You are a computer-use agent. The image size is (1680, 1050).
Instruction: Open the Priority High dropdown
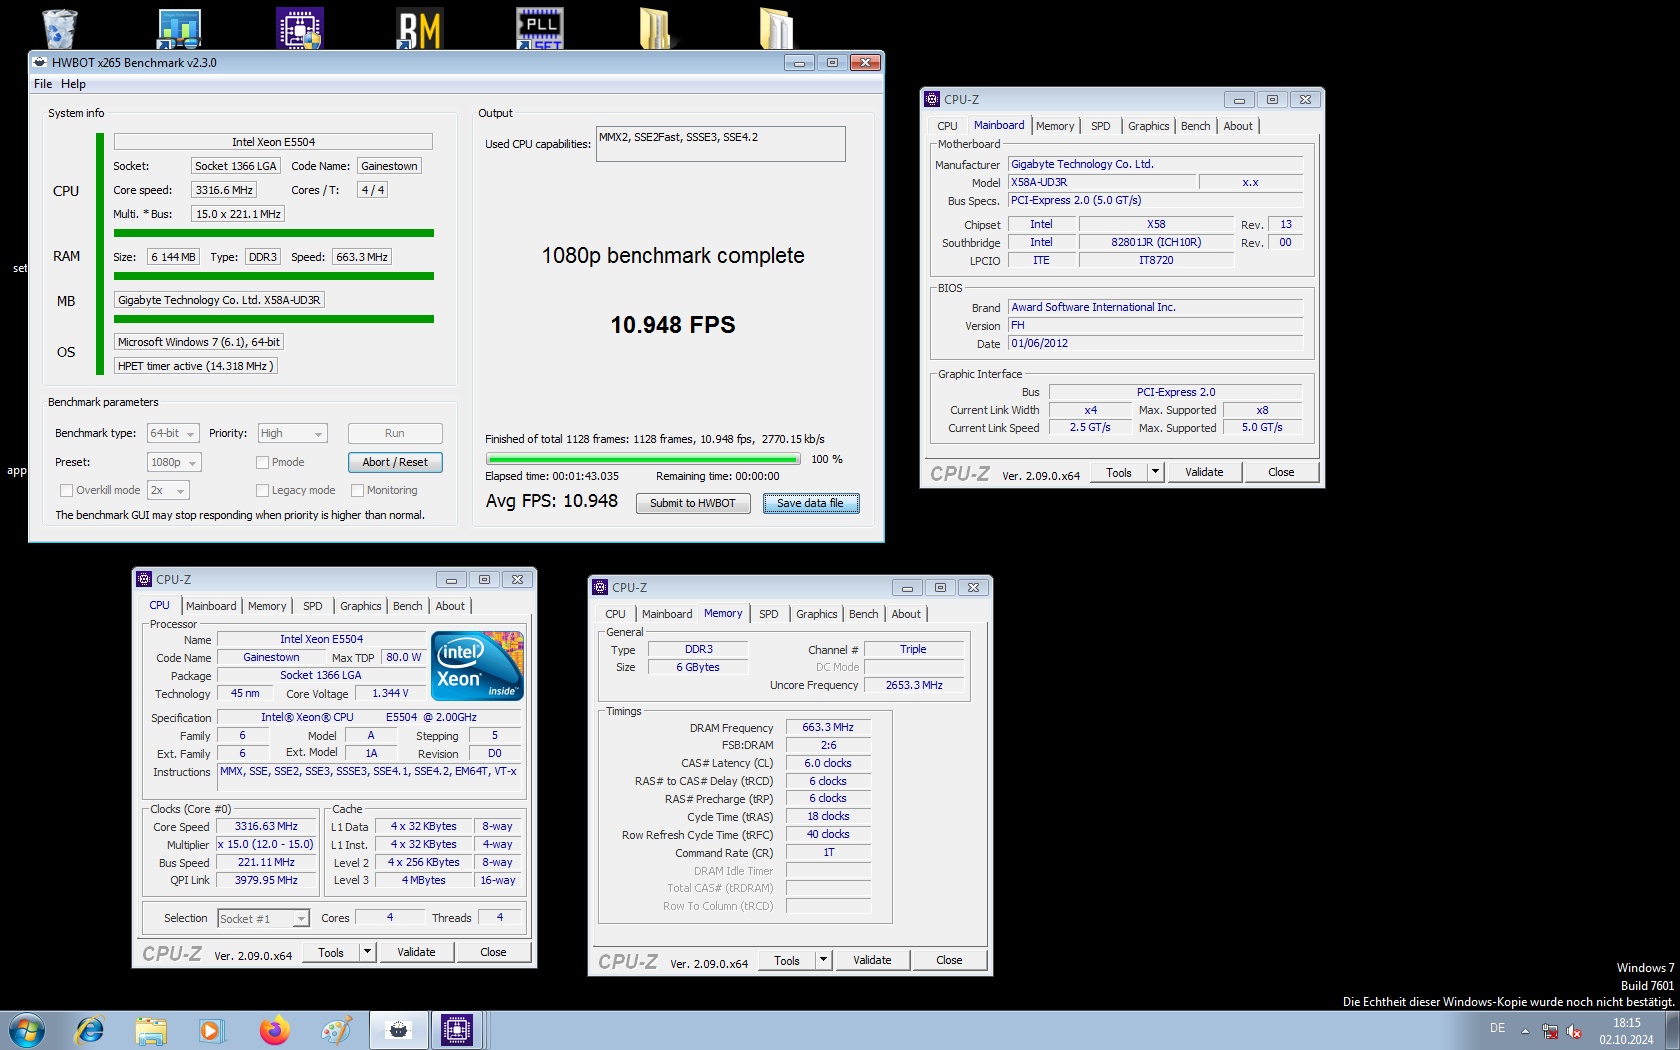(292, 433)
